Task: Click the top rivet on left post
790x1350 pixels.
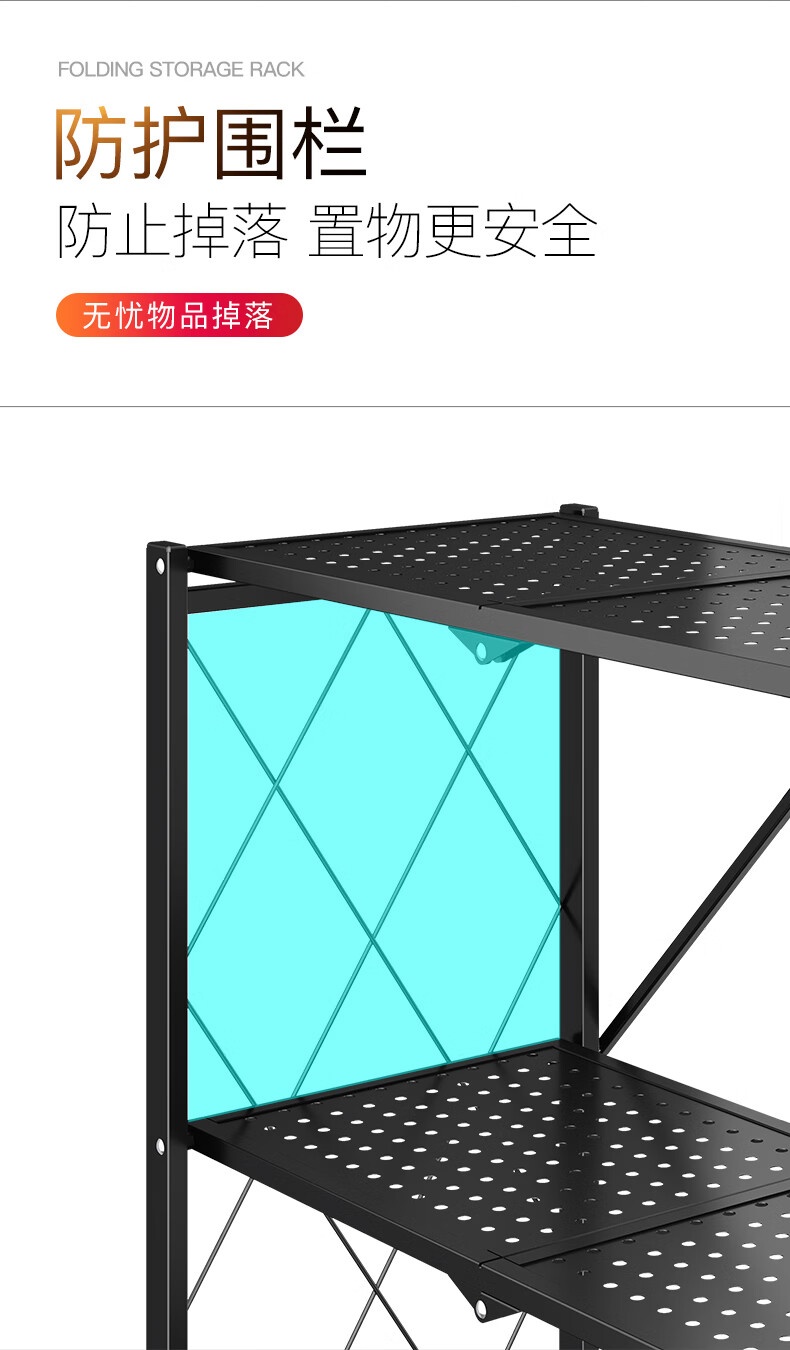Action: click(x=160, y=567)
